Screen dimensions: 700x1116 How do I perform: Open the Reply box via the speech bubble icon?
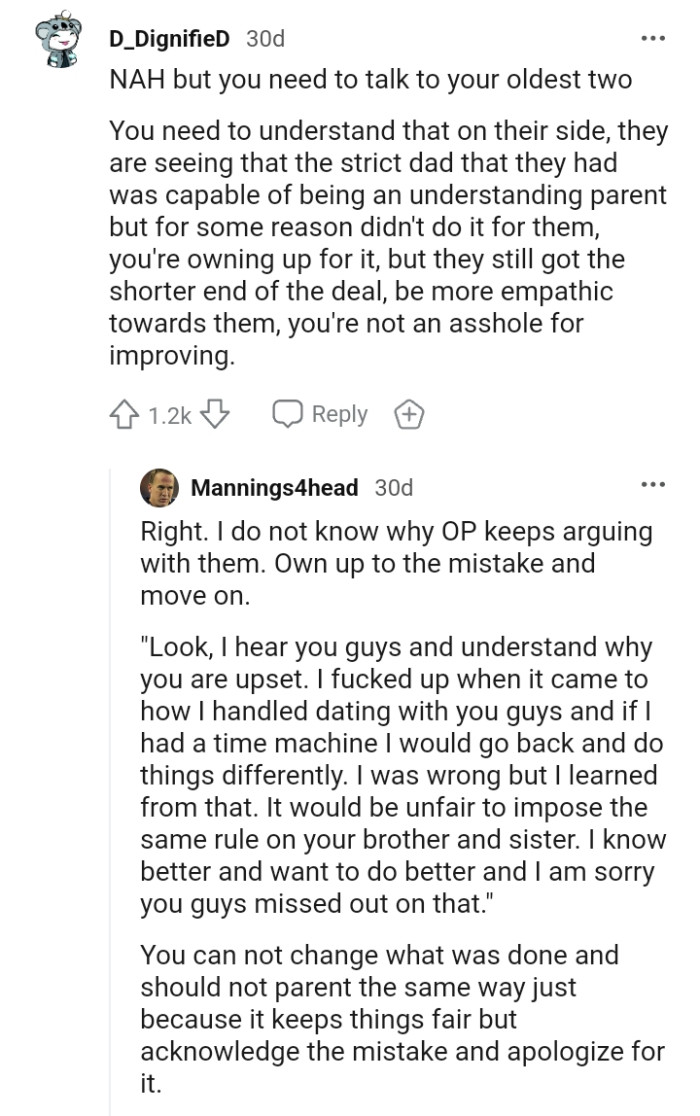tap(290, 413)
